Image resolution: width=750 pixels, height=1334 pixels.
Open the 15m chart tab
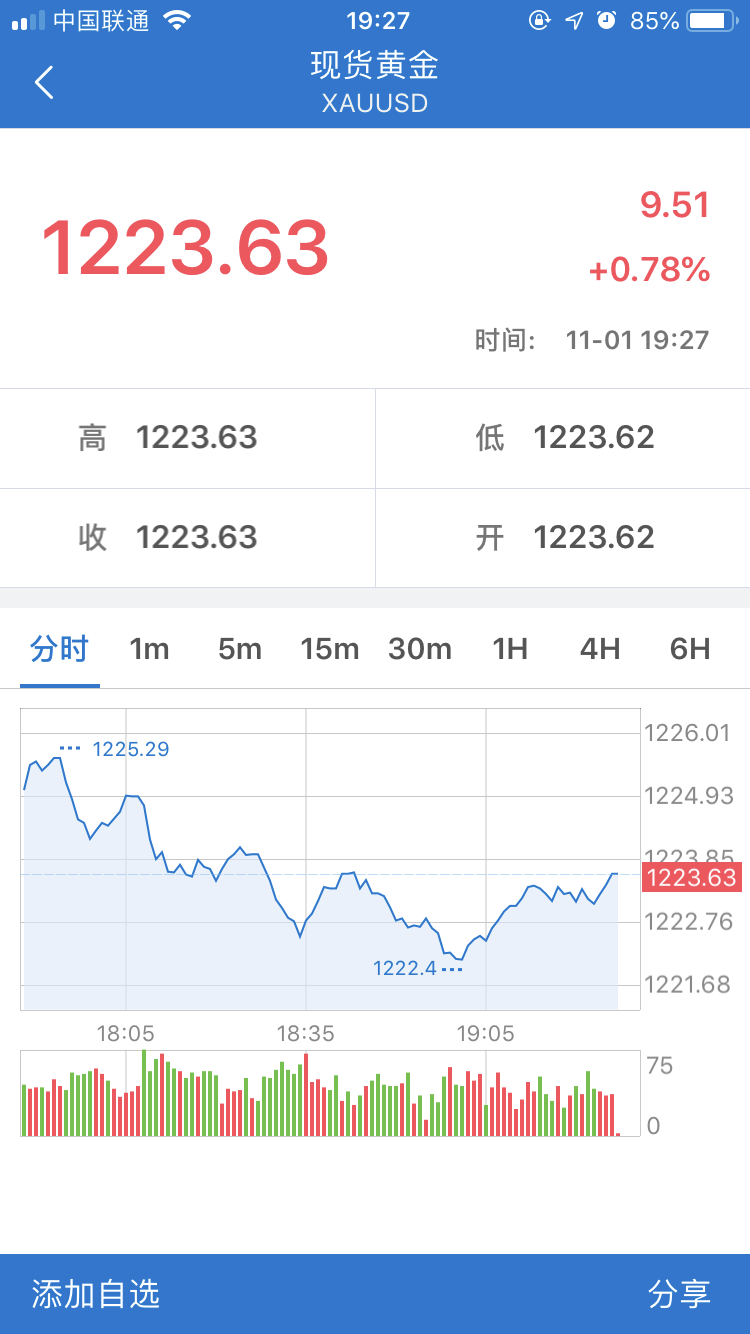click(x=330, y=649)
